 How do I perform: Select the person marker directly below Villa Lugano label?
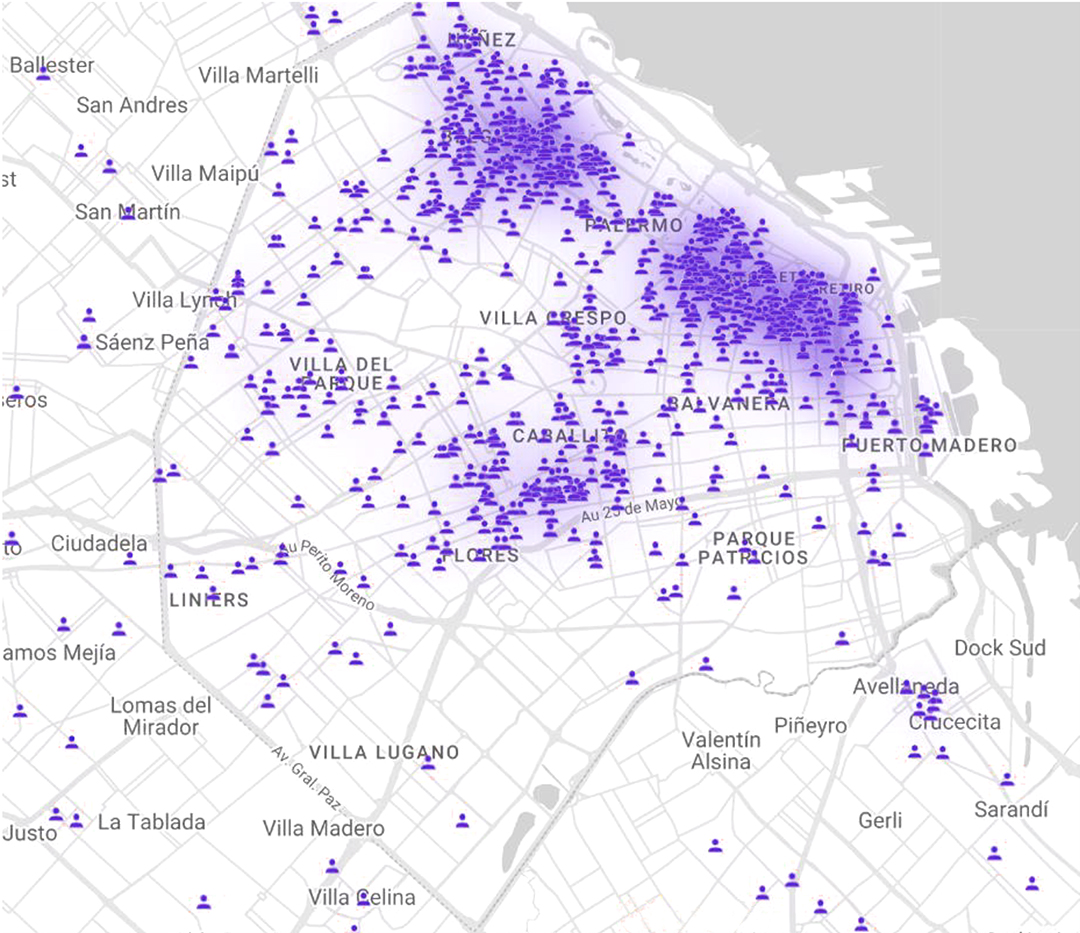point(428,763)
